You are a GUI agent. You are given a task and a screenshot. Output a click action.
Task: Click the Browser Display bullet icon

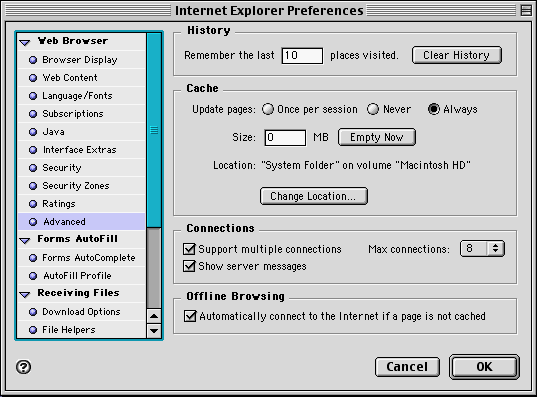click(x=33, y=60)
